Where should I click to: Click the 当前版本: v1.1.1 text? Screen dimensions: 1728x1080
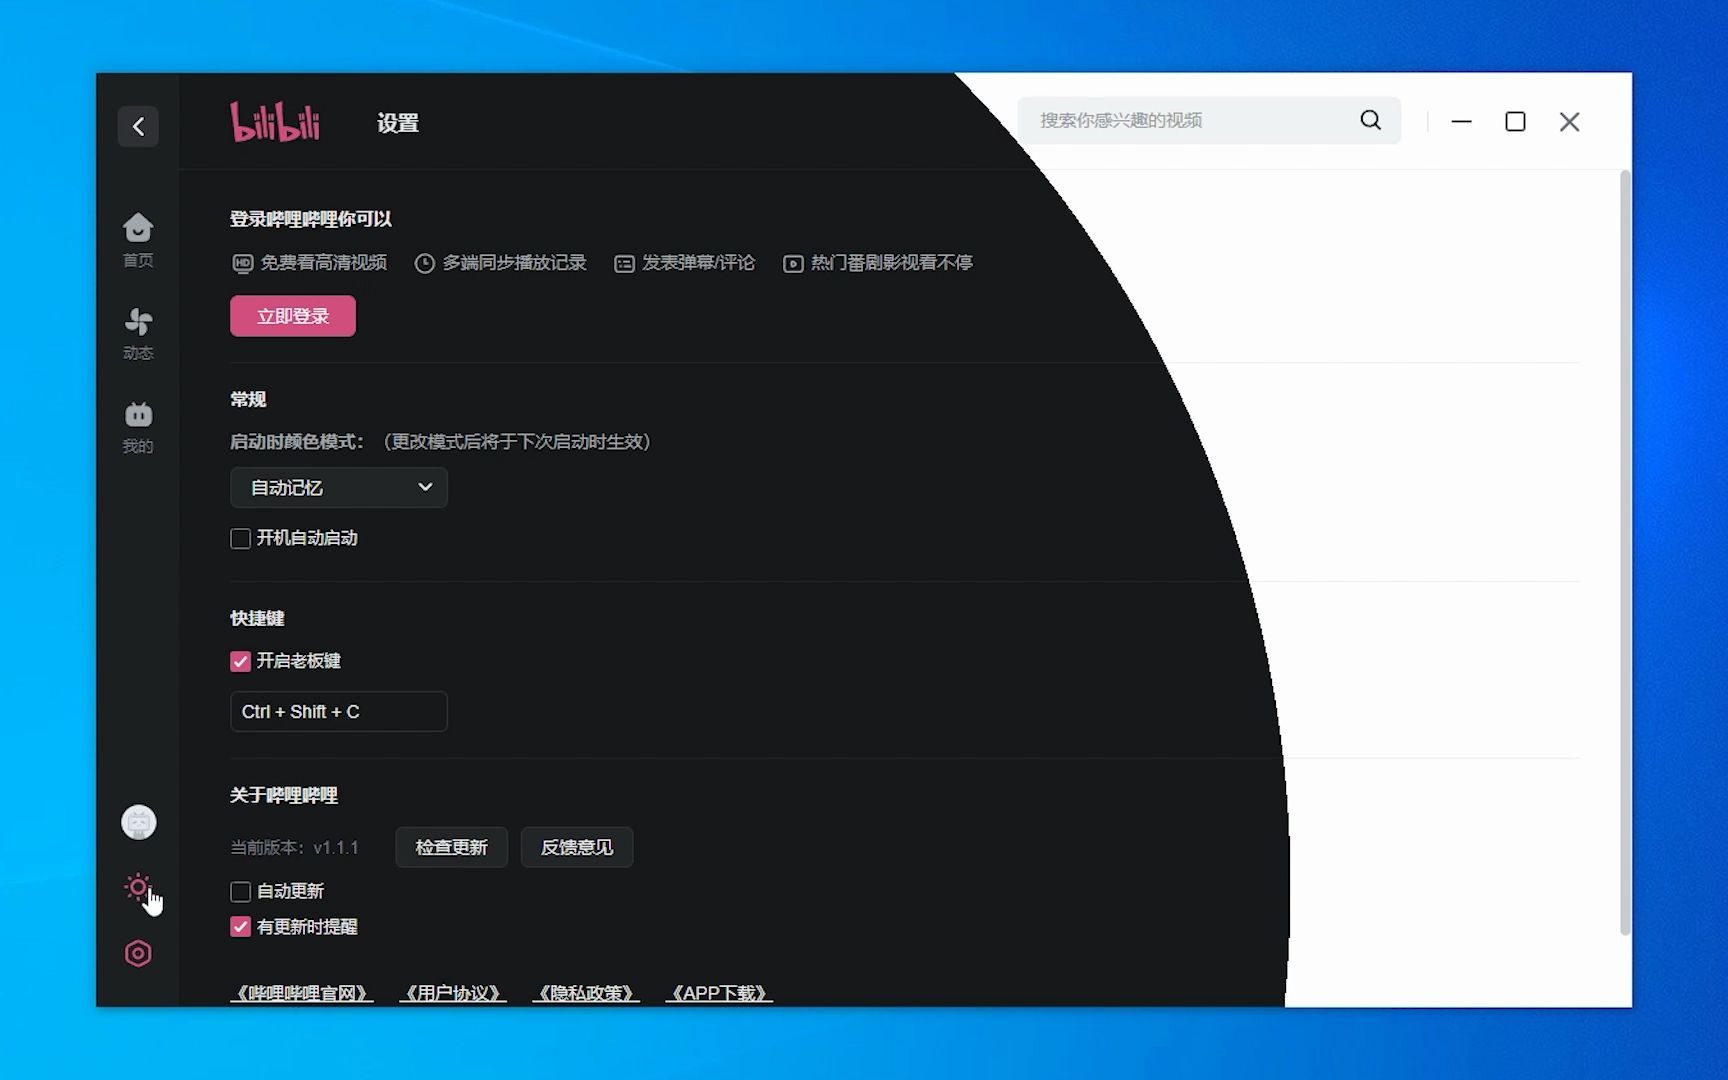click(x=294, y=848)
